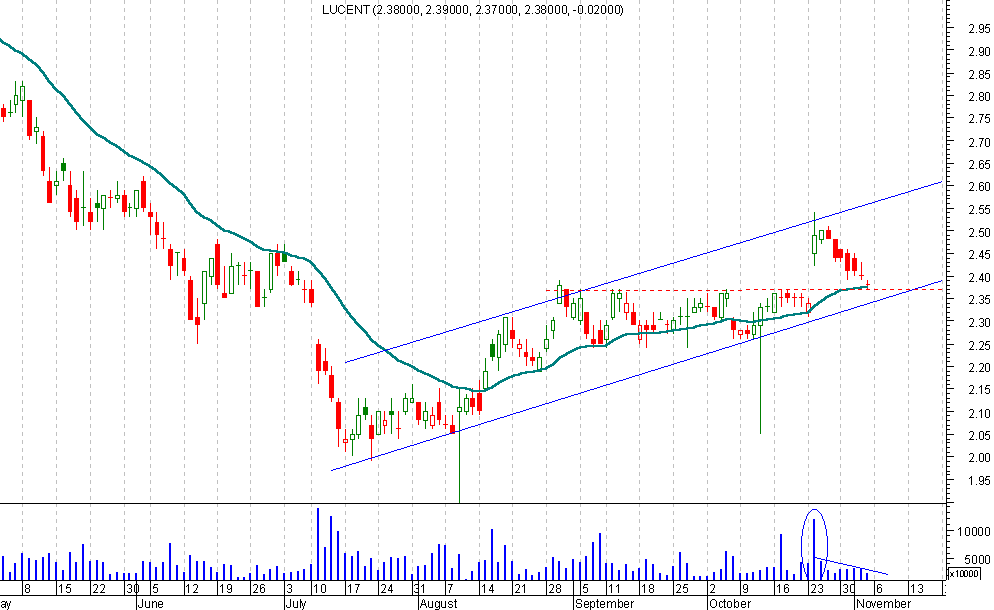Click date label 28 in August

pos(555,588)
